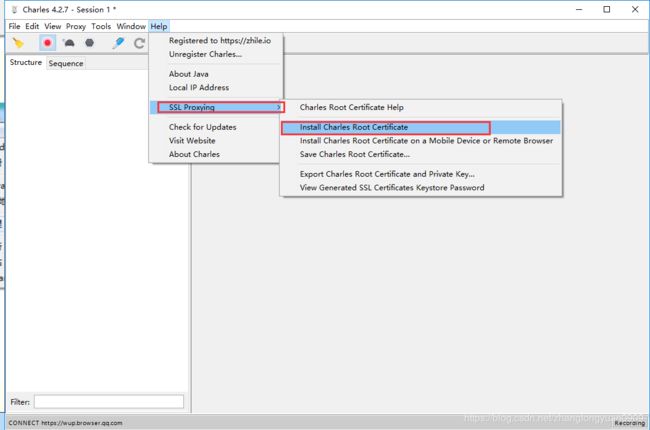Open the Proxy menu
650x430 pixels.
[x=76, y=26]
